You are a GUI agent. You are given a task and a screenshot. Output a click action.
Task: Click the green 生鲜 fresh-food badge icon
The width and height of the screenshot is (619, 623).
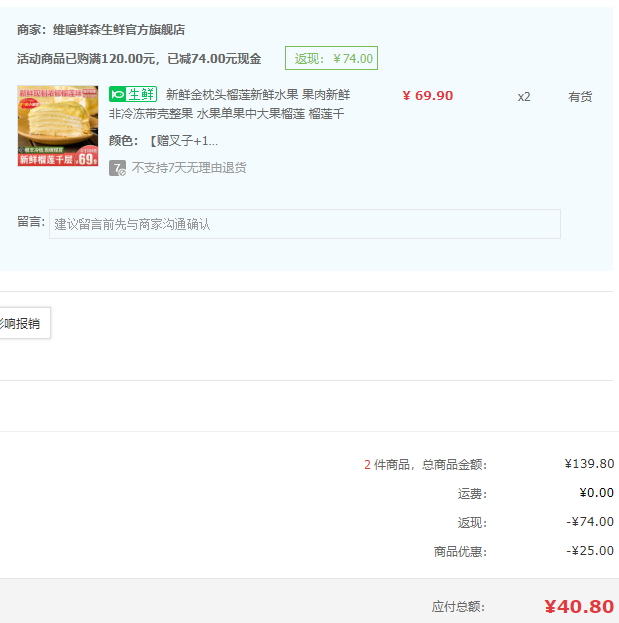pos(133,95)
